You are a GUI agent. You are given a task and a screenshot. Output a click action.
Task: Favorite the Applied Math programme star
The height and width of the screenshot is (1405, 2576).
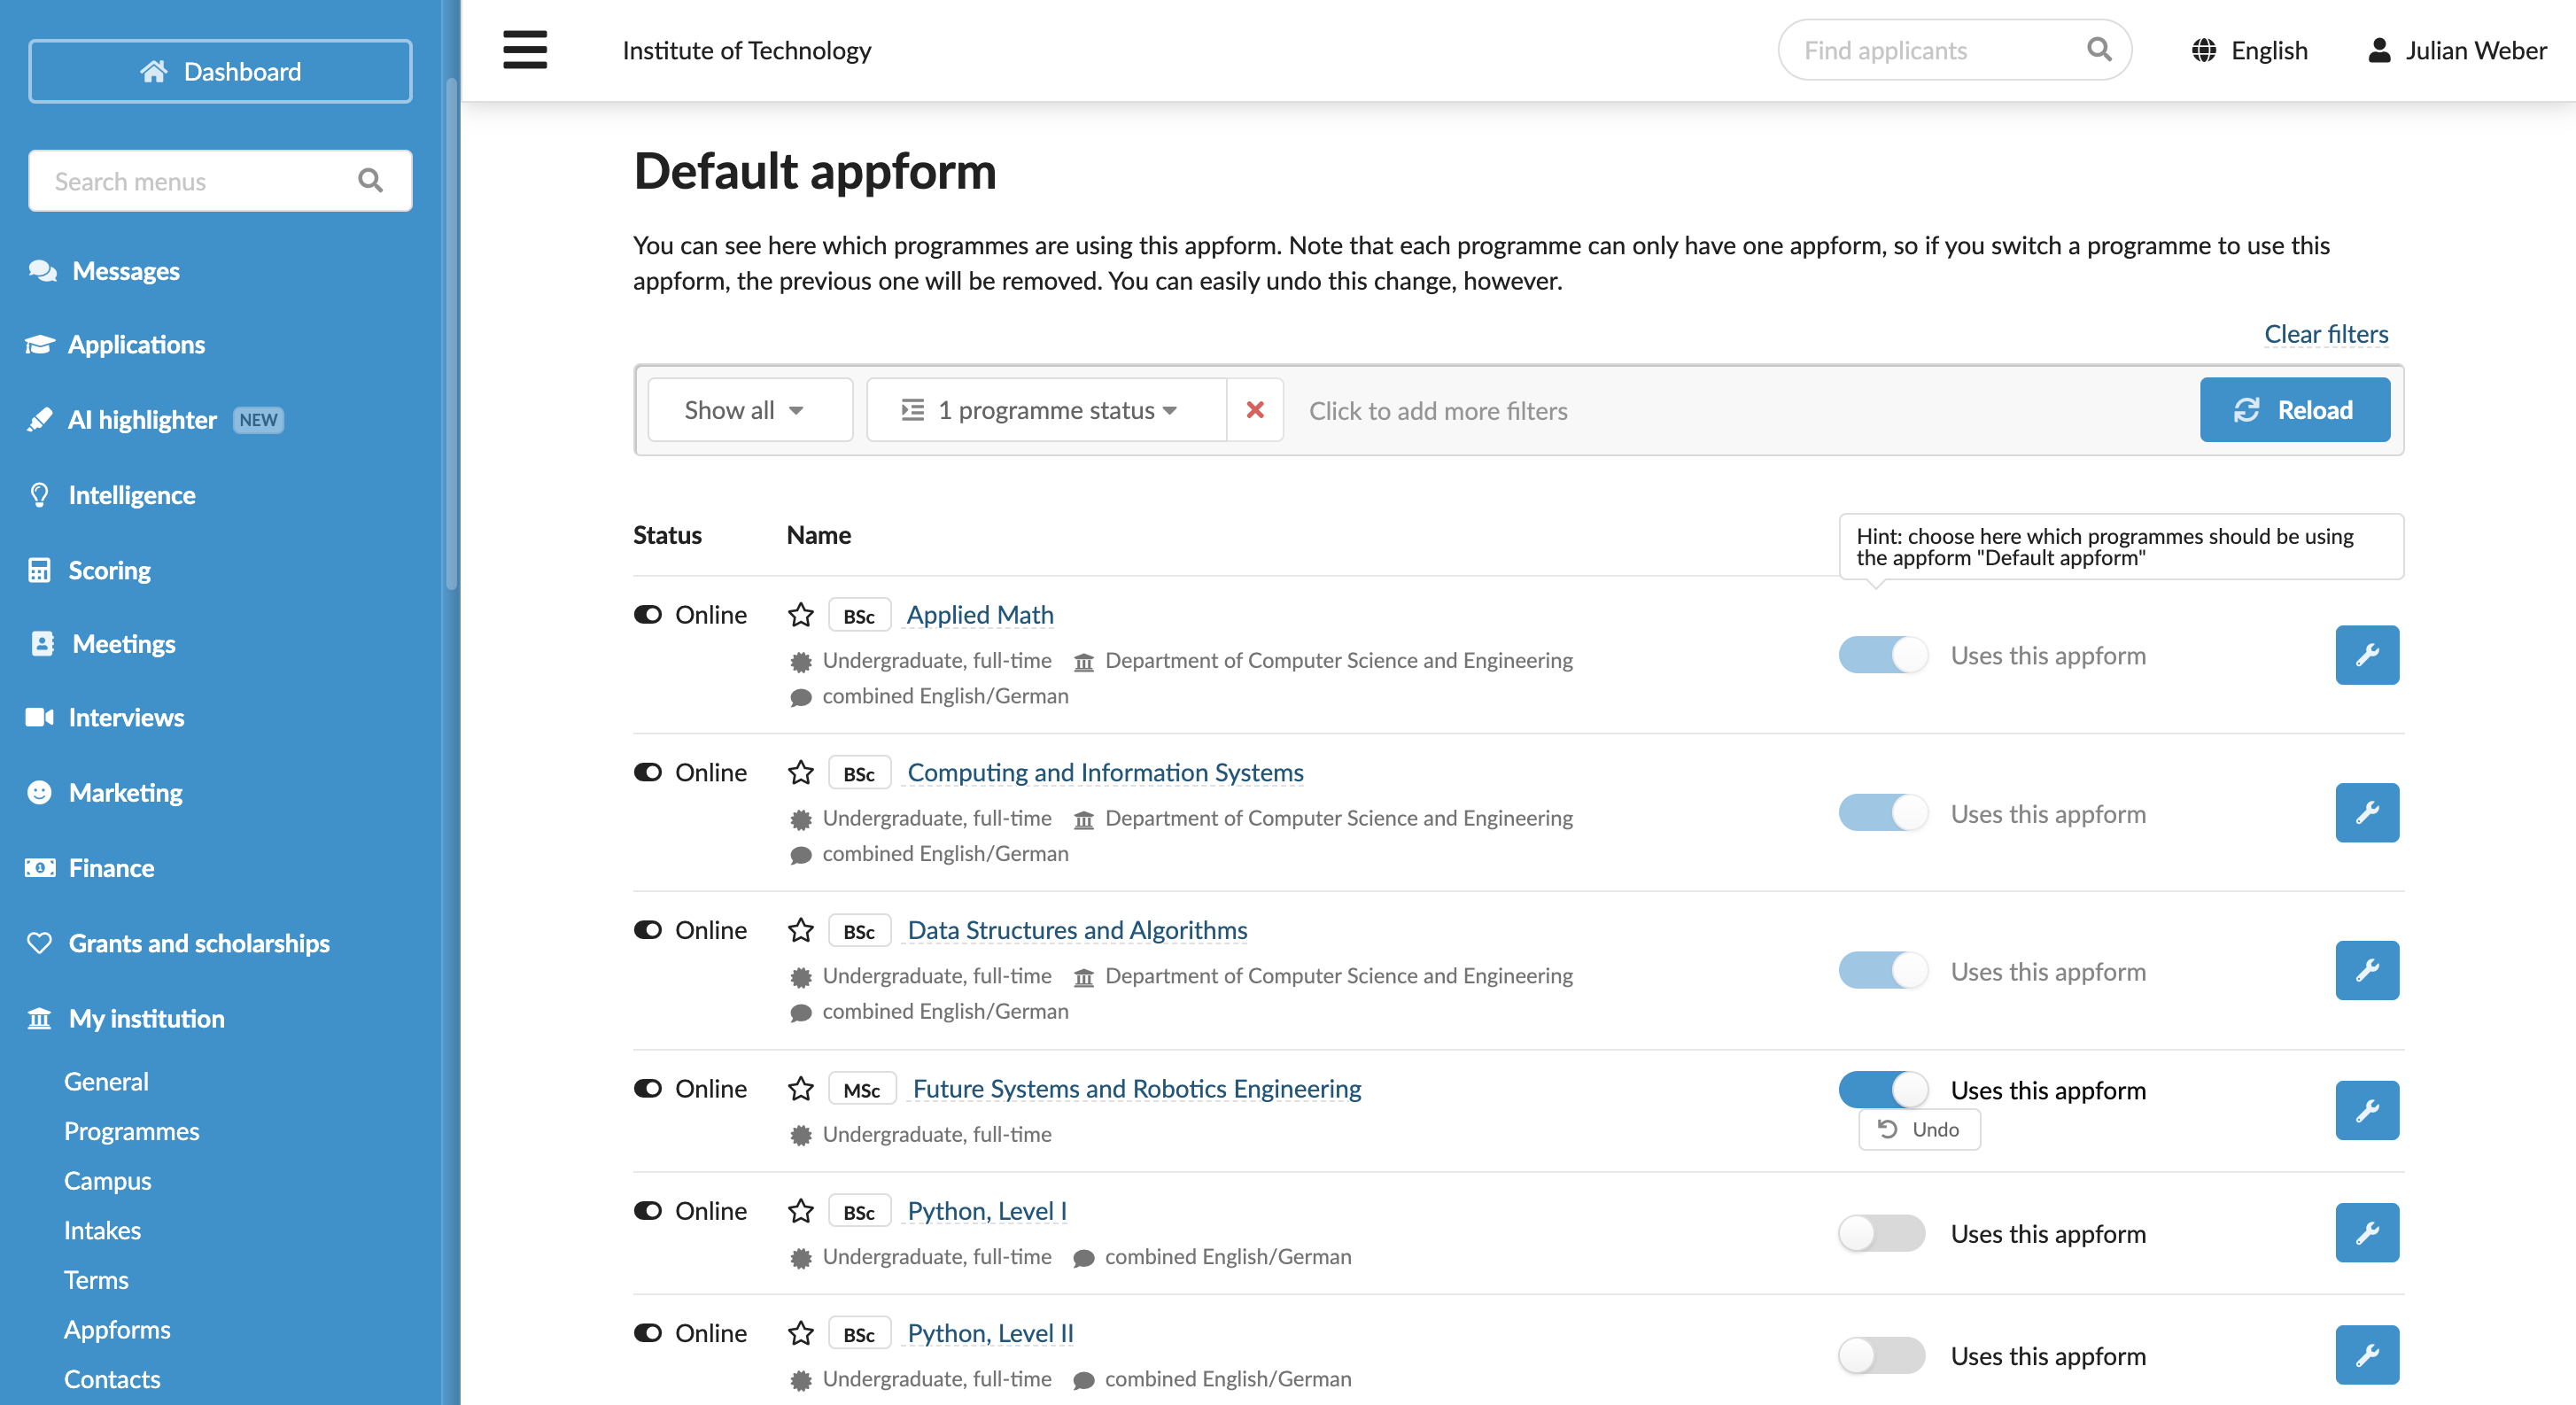[800, 615]
